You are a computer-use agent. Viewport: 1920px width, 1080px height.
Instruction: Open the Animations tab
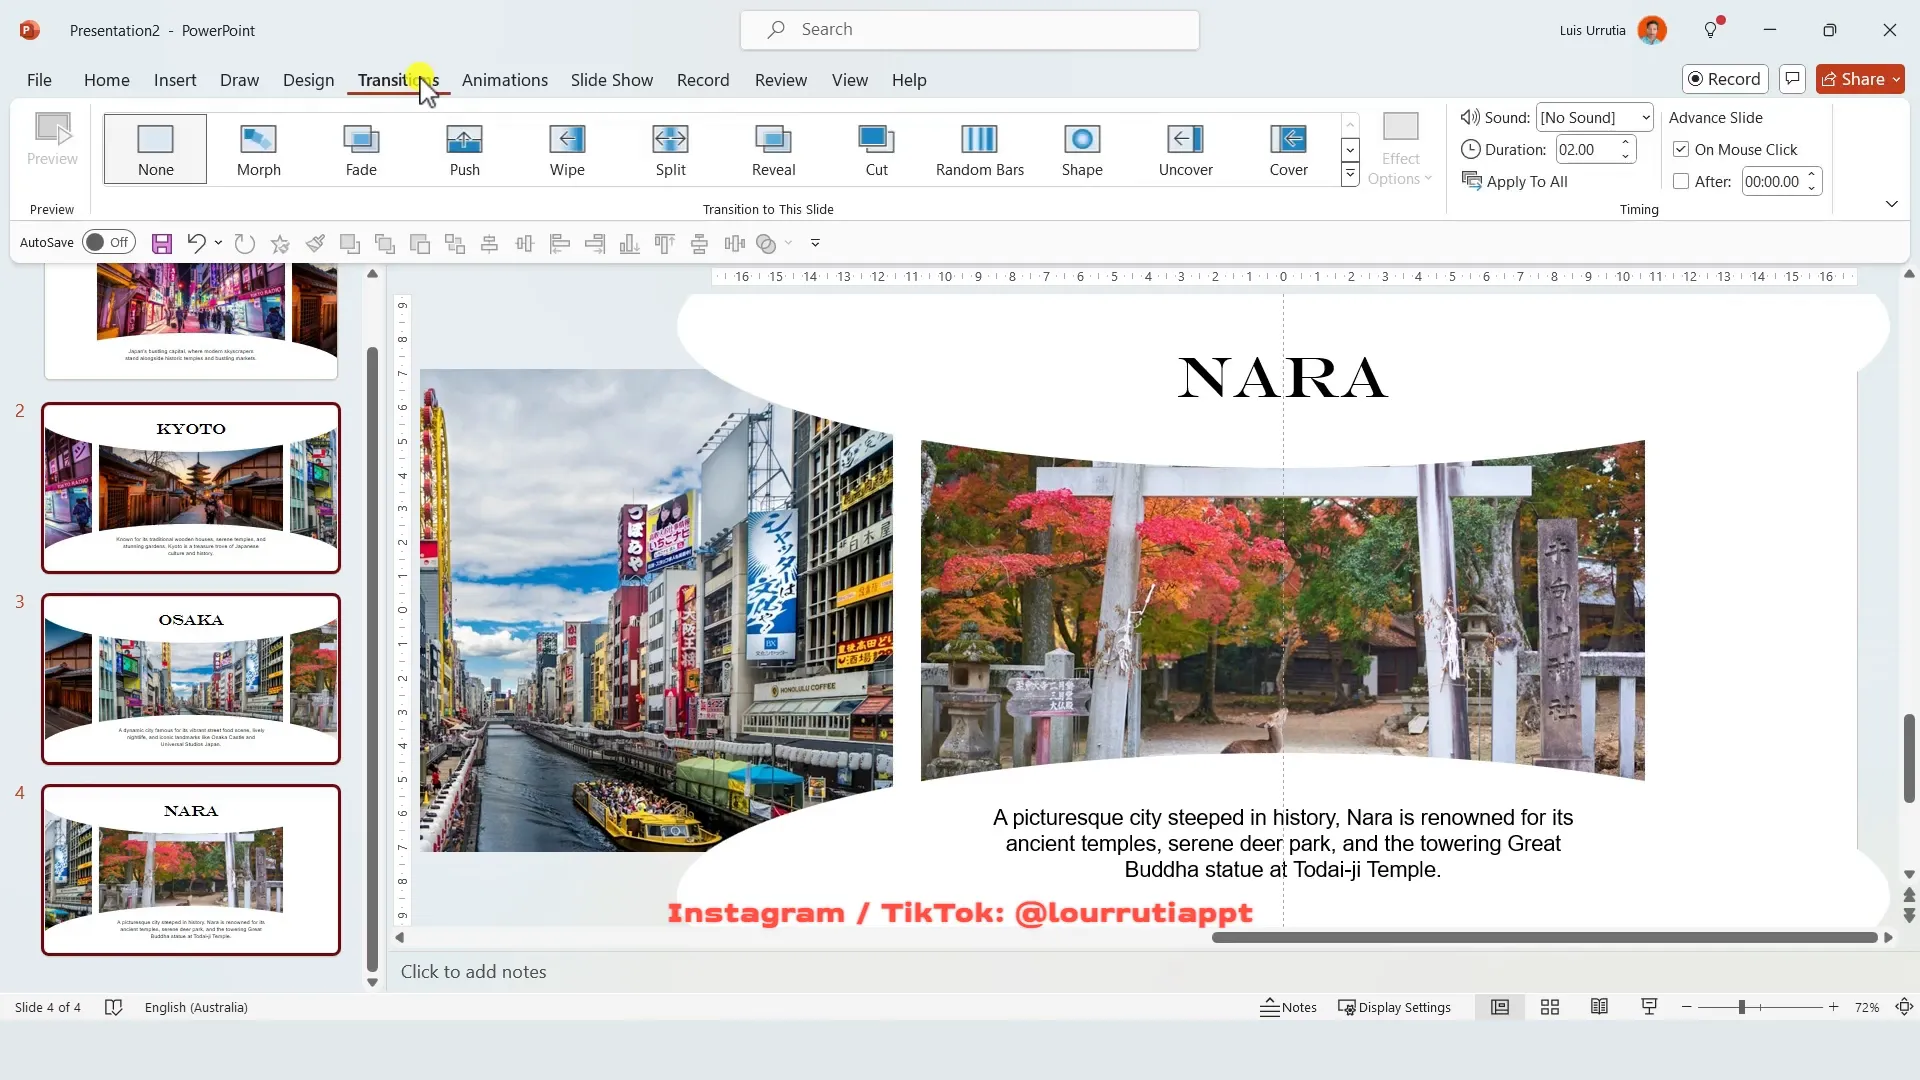click(504, 80)
